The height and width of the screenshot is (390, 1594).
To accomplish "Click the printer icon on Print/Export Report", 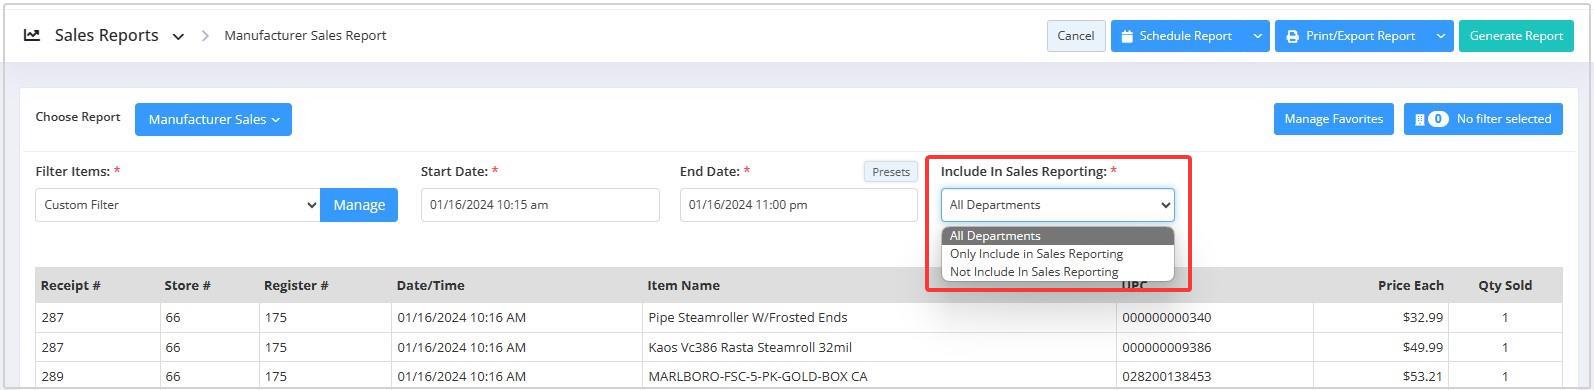I will [x=1292, y=36].
